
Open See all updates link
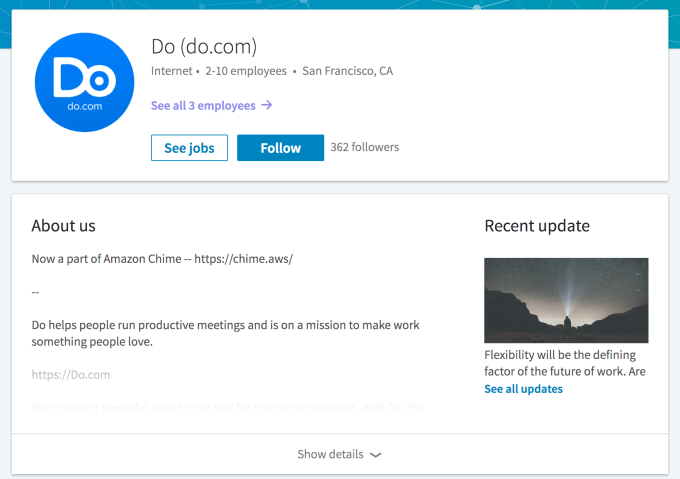523,389
